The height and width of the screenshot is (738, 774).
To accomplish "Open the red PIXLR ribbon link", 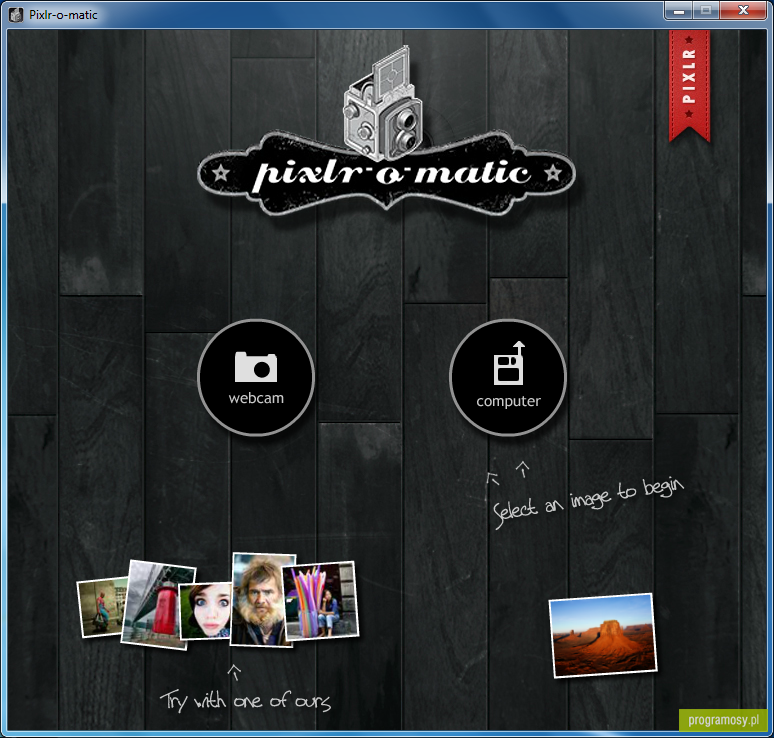I will click(x=689, y=85).
